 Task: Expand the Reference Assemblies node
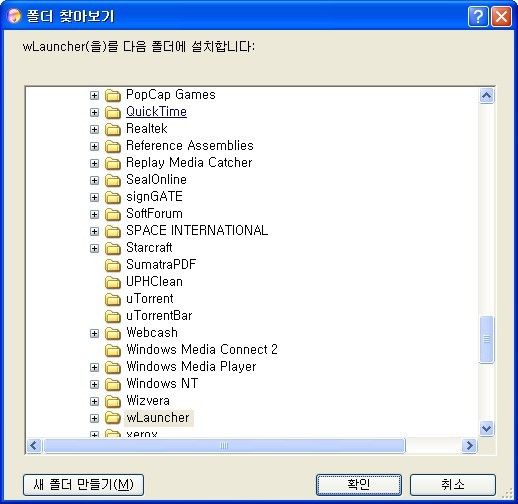tap(94, 147)
